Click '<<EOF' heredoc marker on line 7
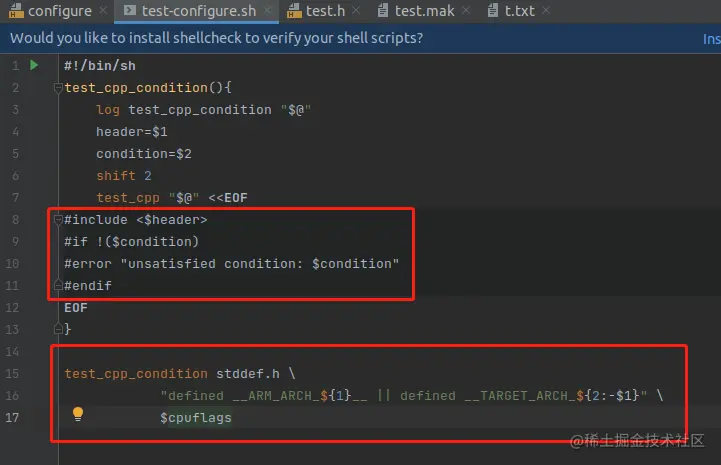This screenshot has height=465, width=721. click(228, 198)
